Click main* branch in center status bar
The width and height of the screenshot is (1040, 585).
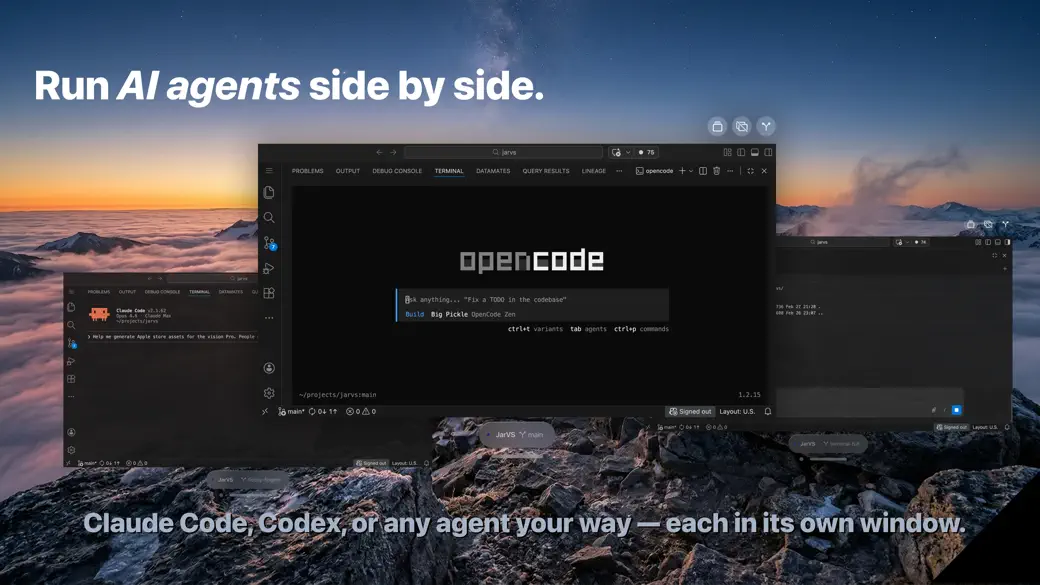pos(291,411)
